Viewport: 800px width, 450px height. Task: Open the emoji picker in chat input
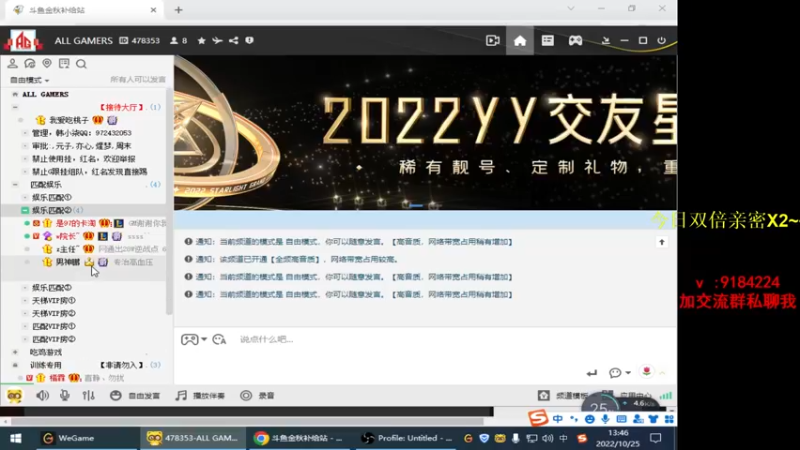(219, 339)
